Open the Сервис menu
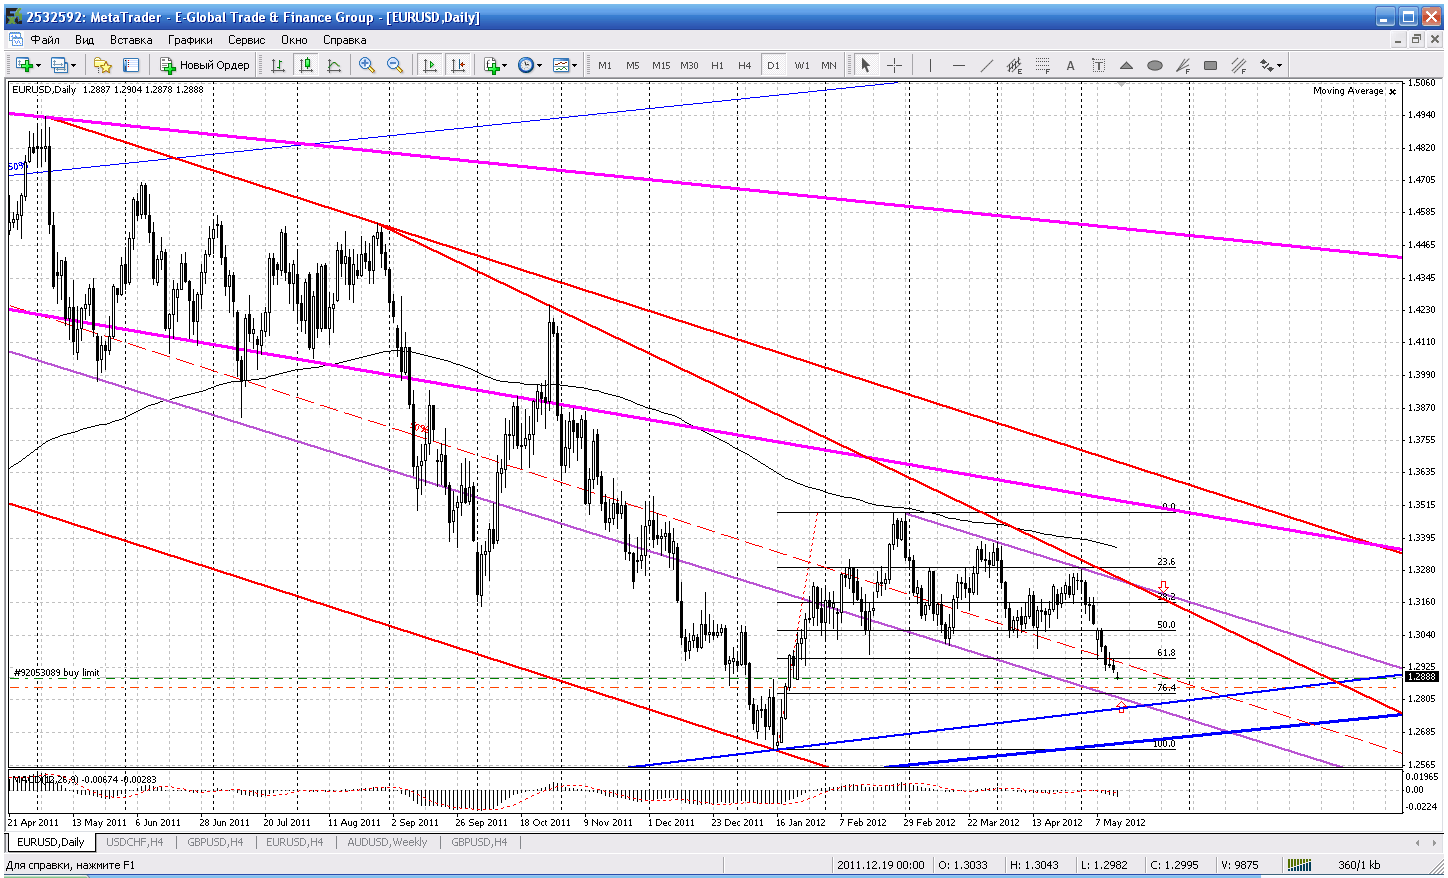The width and height of the screenshot is (1448, 878). tap(246, 40)
